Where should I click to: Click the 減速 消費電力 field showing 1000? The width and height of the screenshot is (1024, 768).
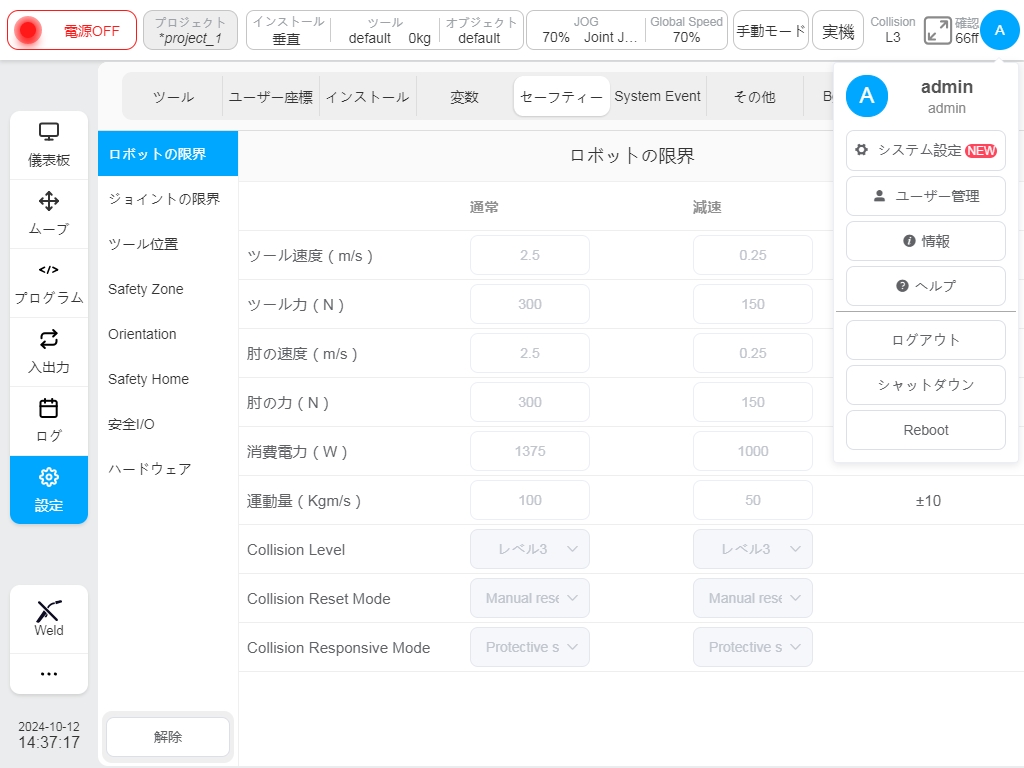[x=753, y=451]
